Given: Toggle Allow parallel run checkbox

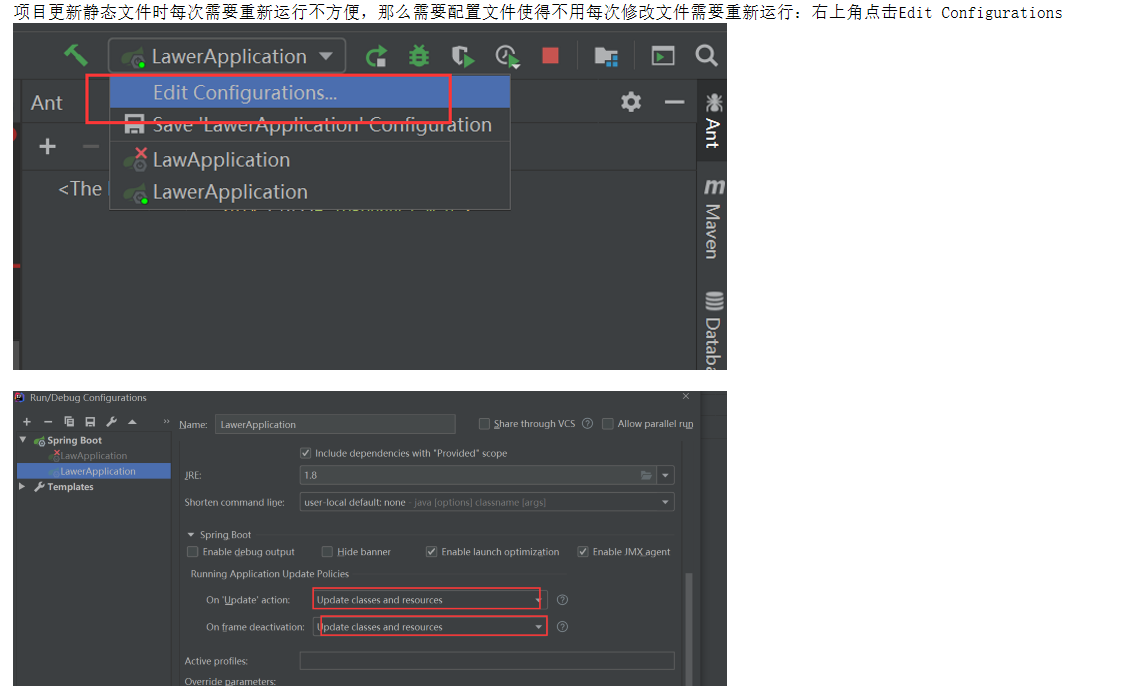Looking at the screenshot, I should pos(607,424).
